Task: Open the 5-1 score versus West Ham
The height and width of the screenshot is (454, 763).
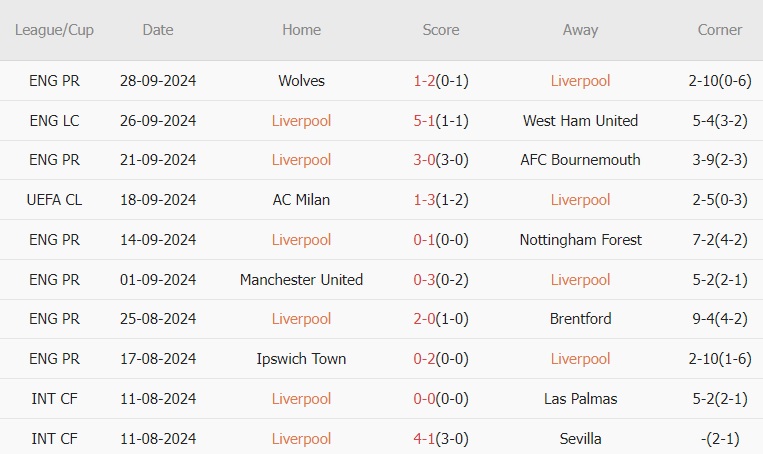Action: 424,121
